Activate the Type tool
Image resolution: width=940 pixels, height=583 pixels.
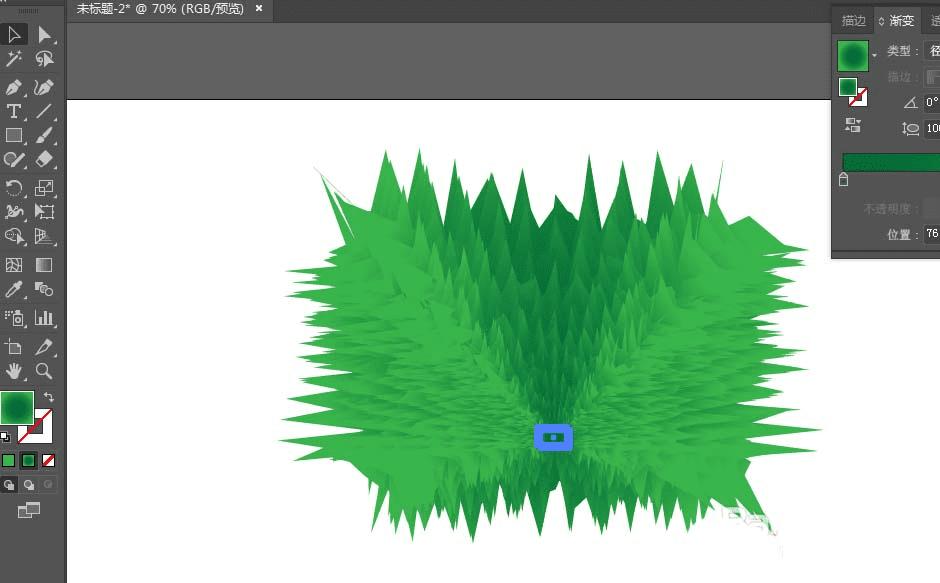tap(14, 111)
